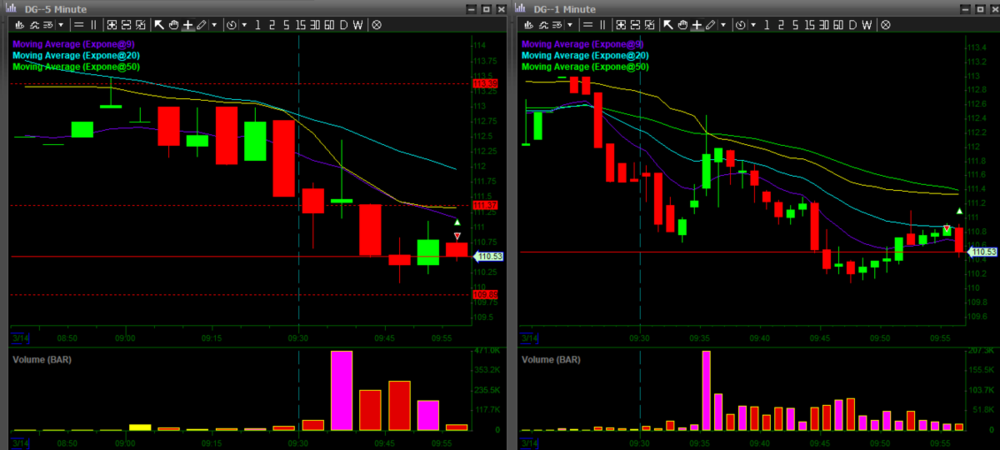Click the 110.53 price marker on 5 Minute chart
Screen dimensions: 1000x450
[x=489, y=257]
